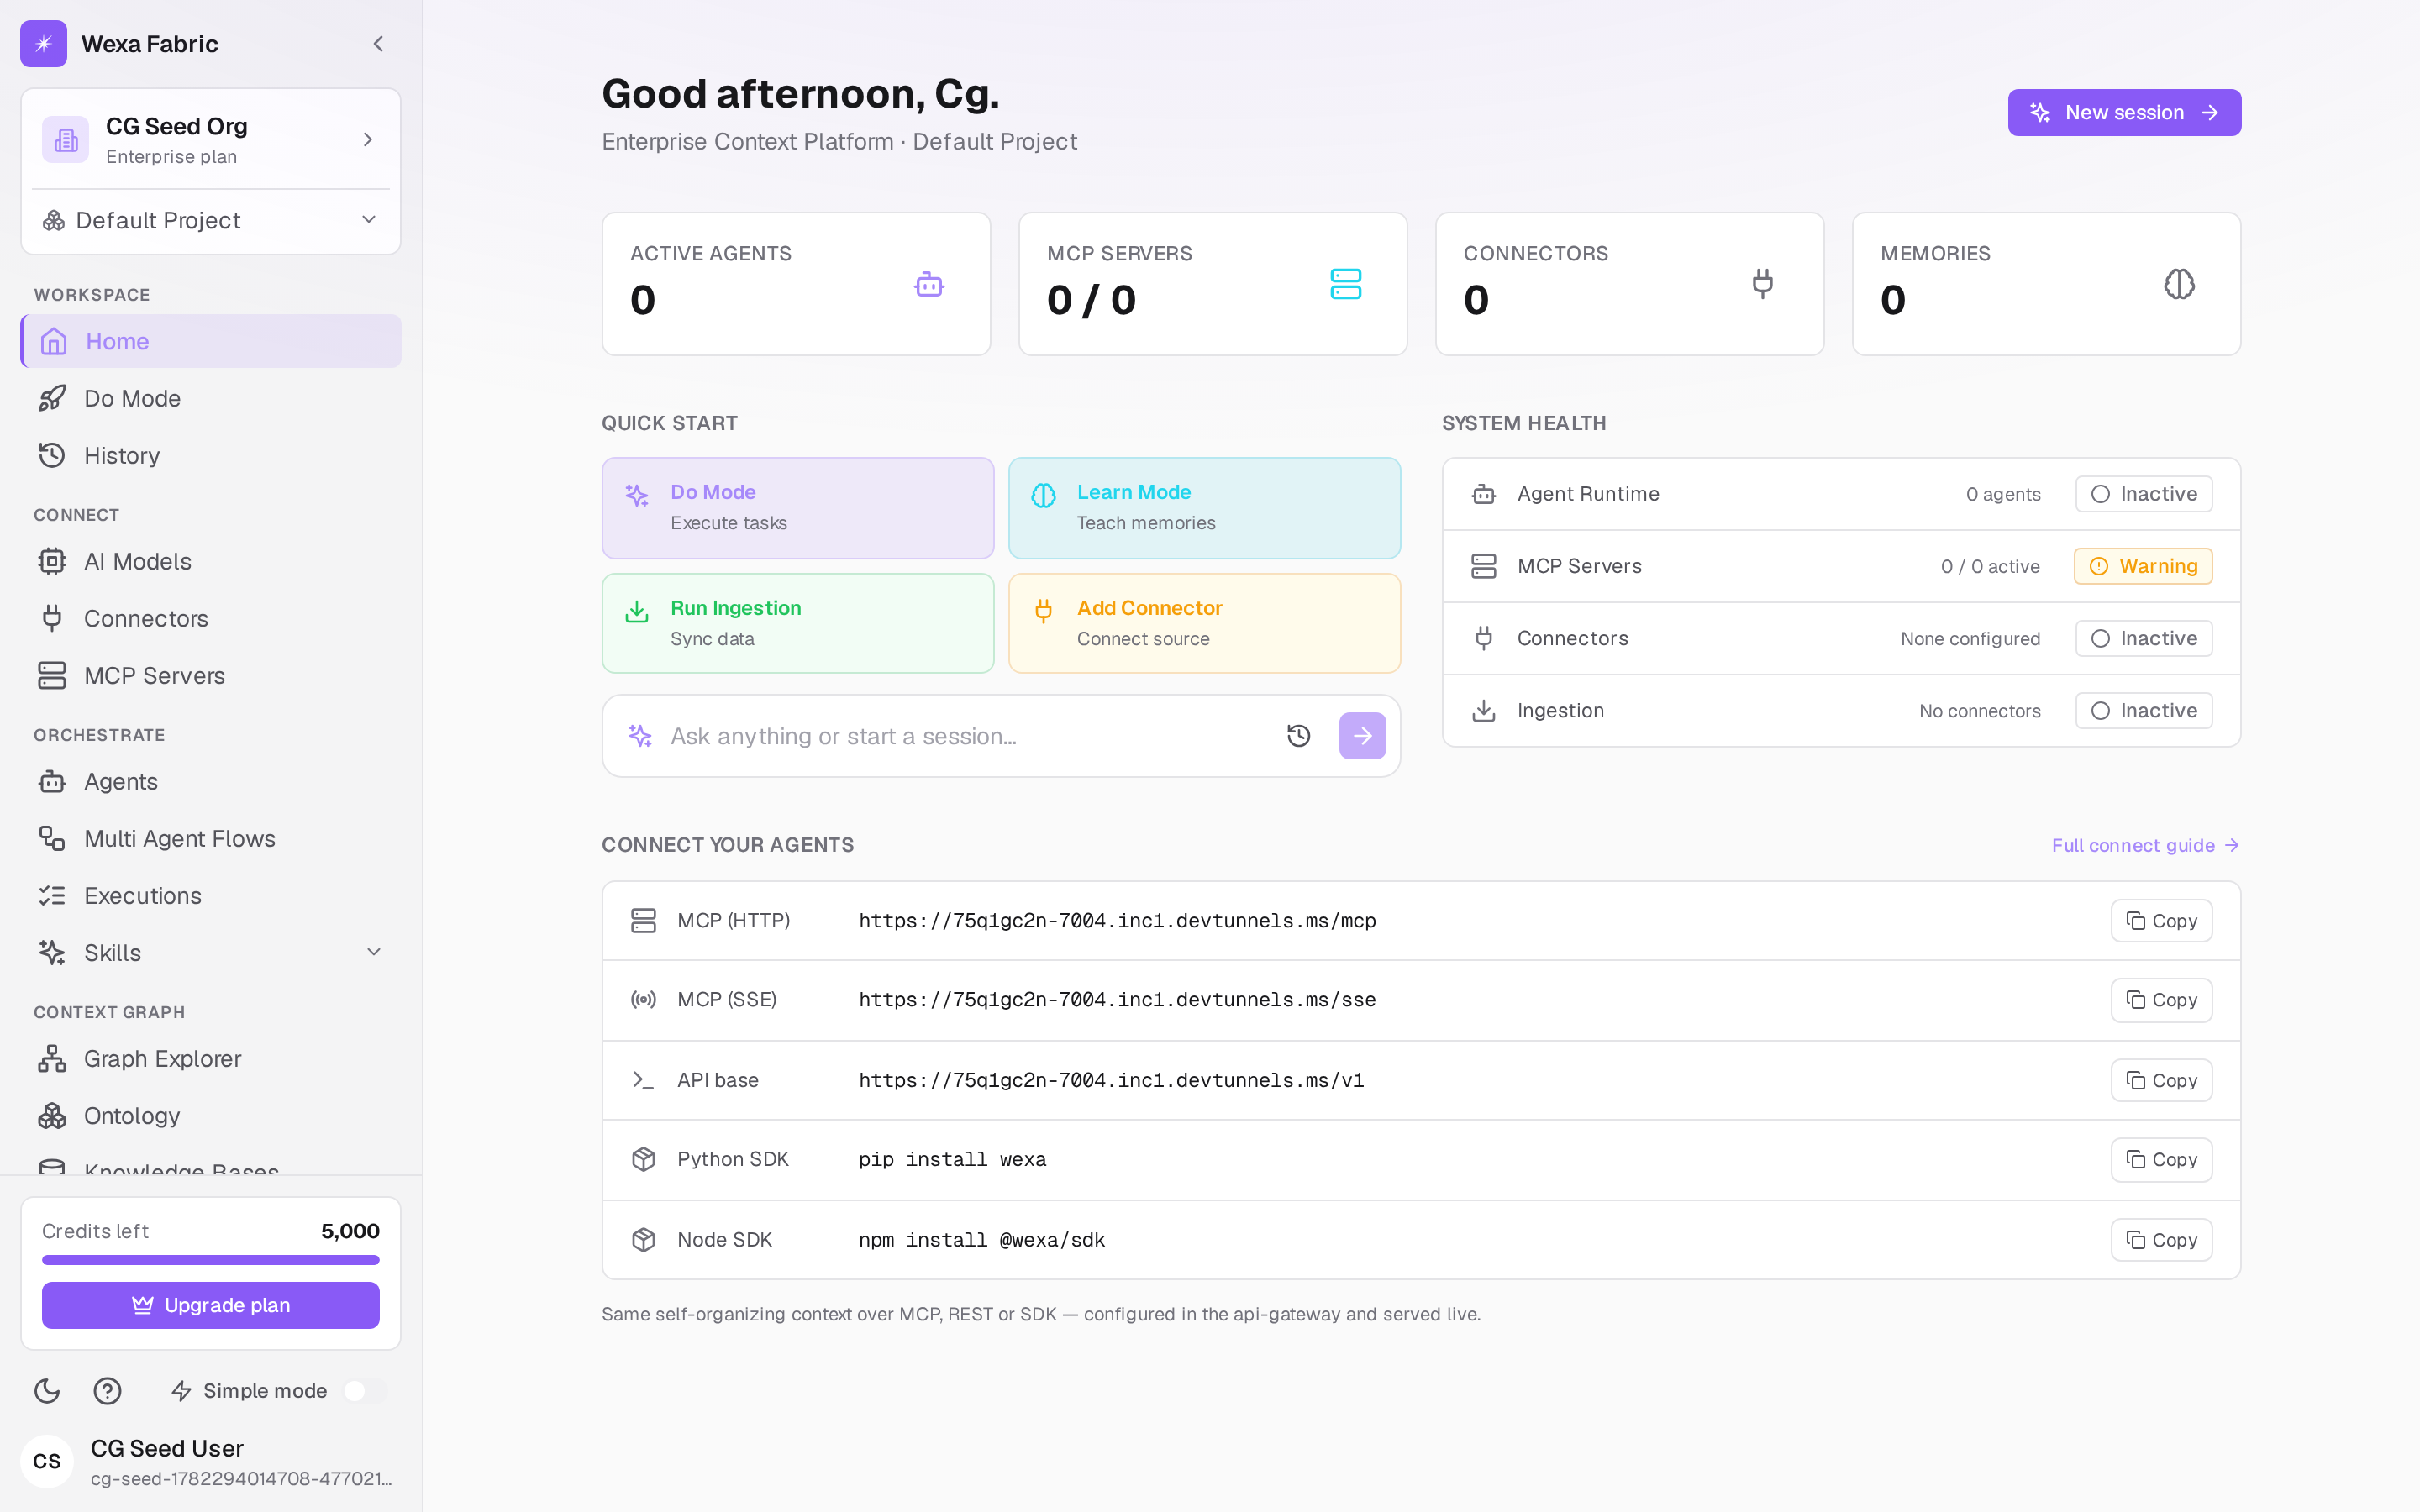The height and width of the screenshot is (1512, 2420).
Task: Open History in the sidebar
Action: 211,455
